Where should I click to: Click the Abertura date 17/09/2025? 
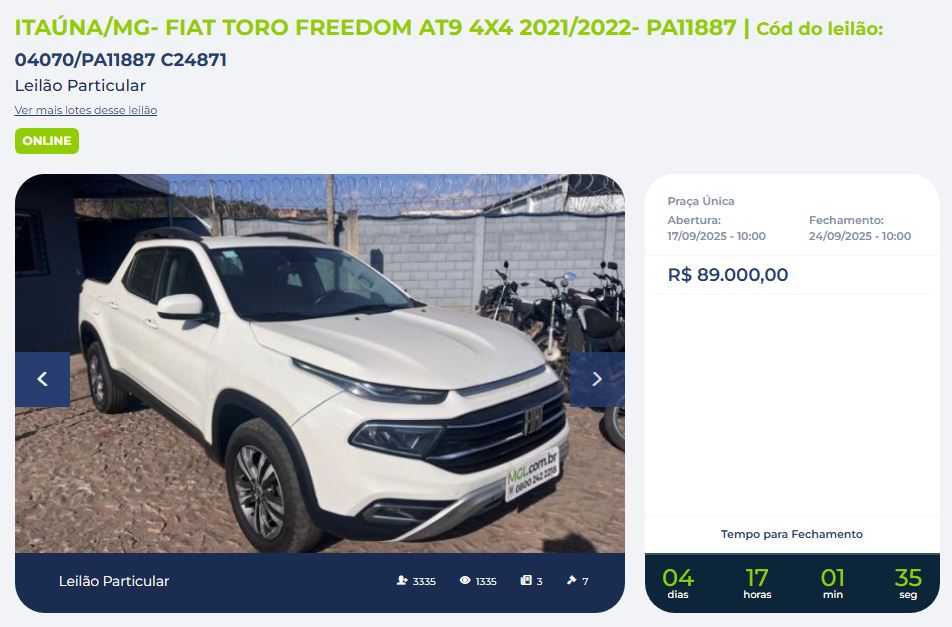[x=716, y=236]
